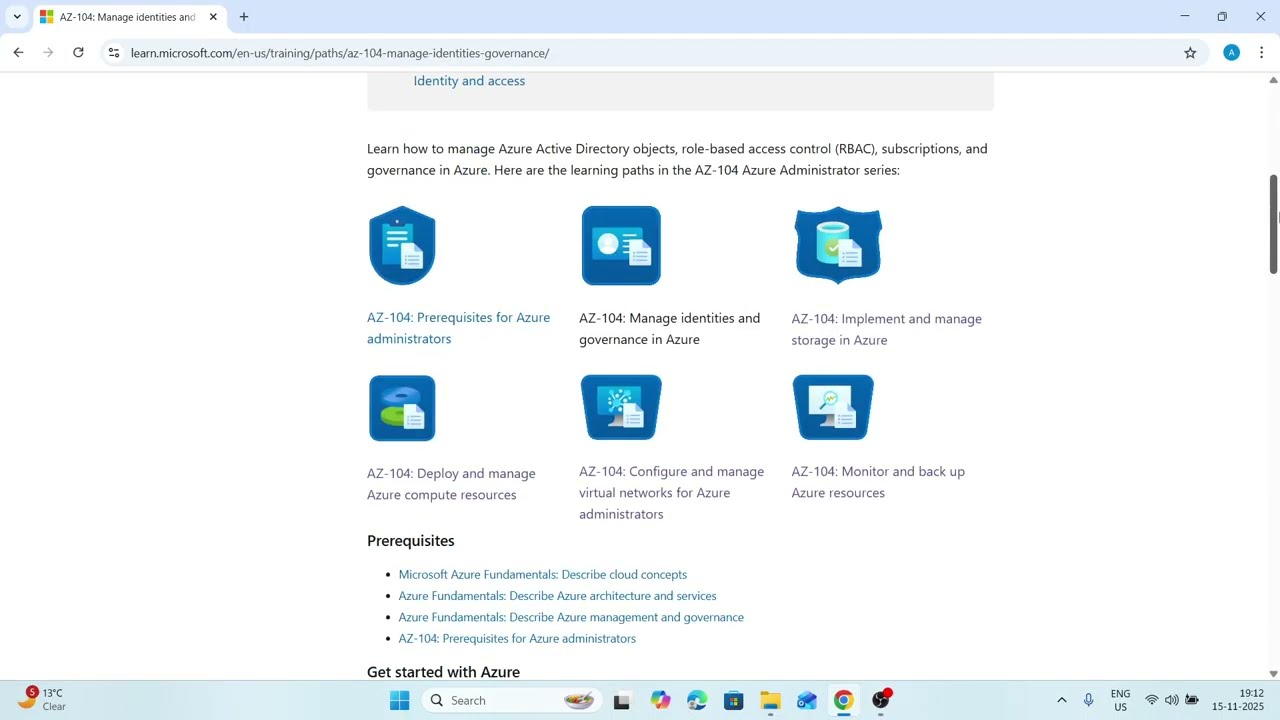Open the AZ-104 Prerequisites link in the bullet list
Screen dimensions: 1280x720
(517, 638)
